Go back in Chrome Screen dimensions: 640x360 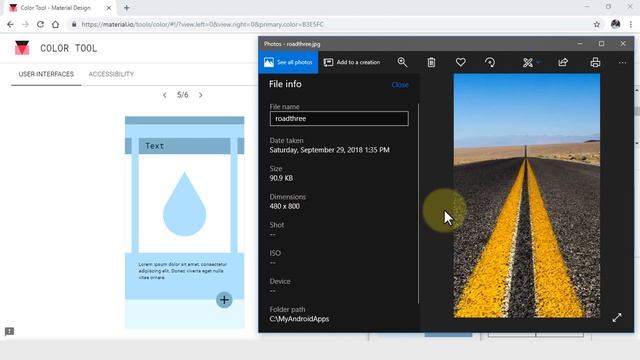[10, 24]
